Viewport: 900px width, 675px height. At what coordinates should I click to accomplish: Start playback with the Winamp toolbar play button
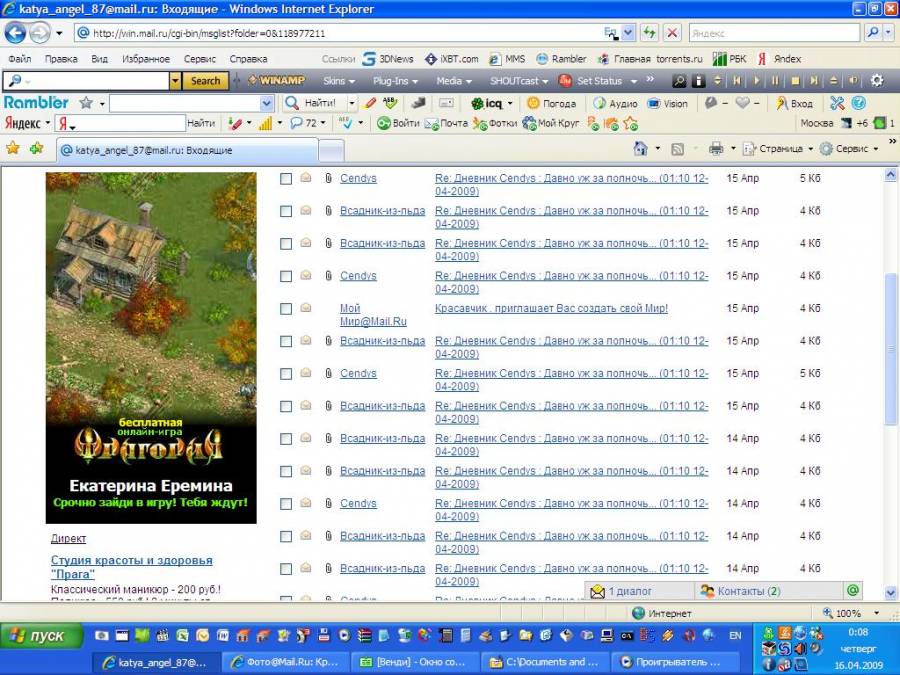[757, 81]
